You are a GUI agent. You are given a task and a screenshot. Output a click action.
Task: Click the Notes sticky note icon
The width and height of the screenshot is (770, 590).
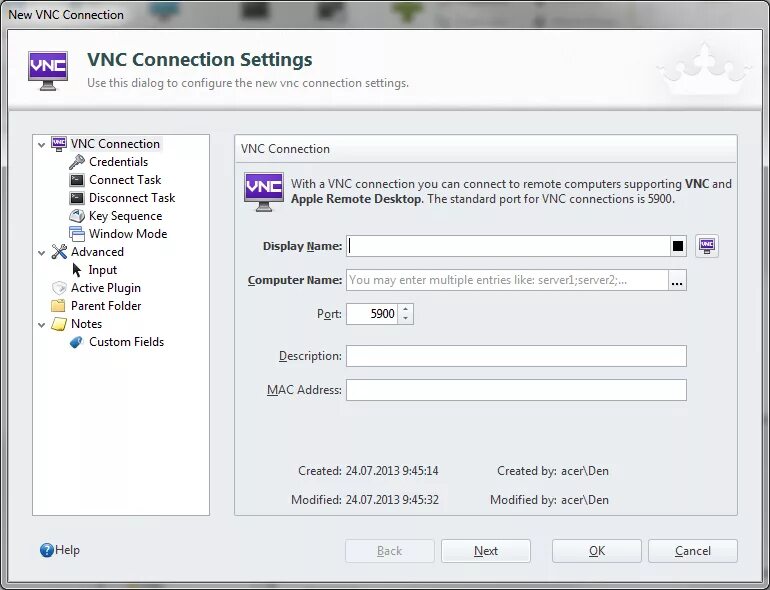click(59, 324)
